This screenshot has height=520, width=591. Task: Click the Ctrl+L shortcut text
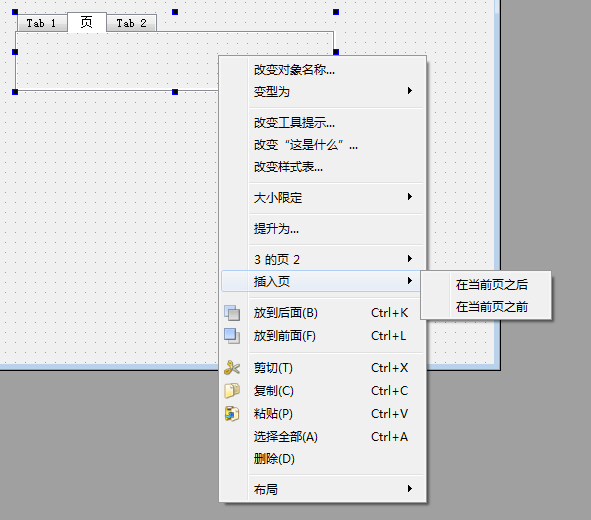coord(389,336)
